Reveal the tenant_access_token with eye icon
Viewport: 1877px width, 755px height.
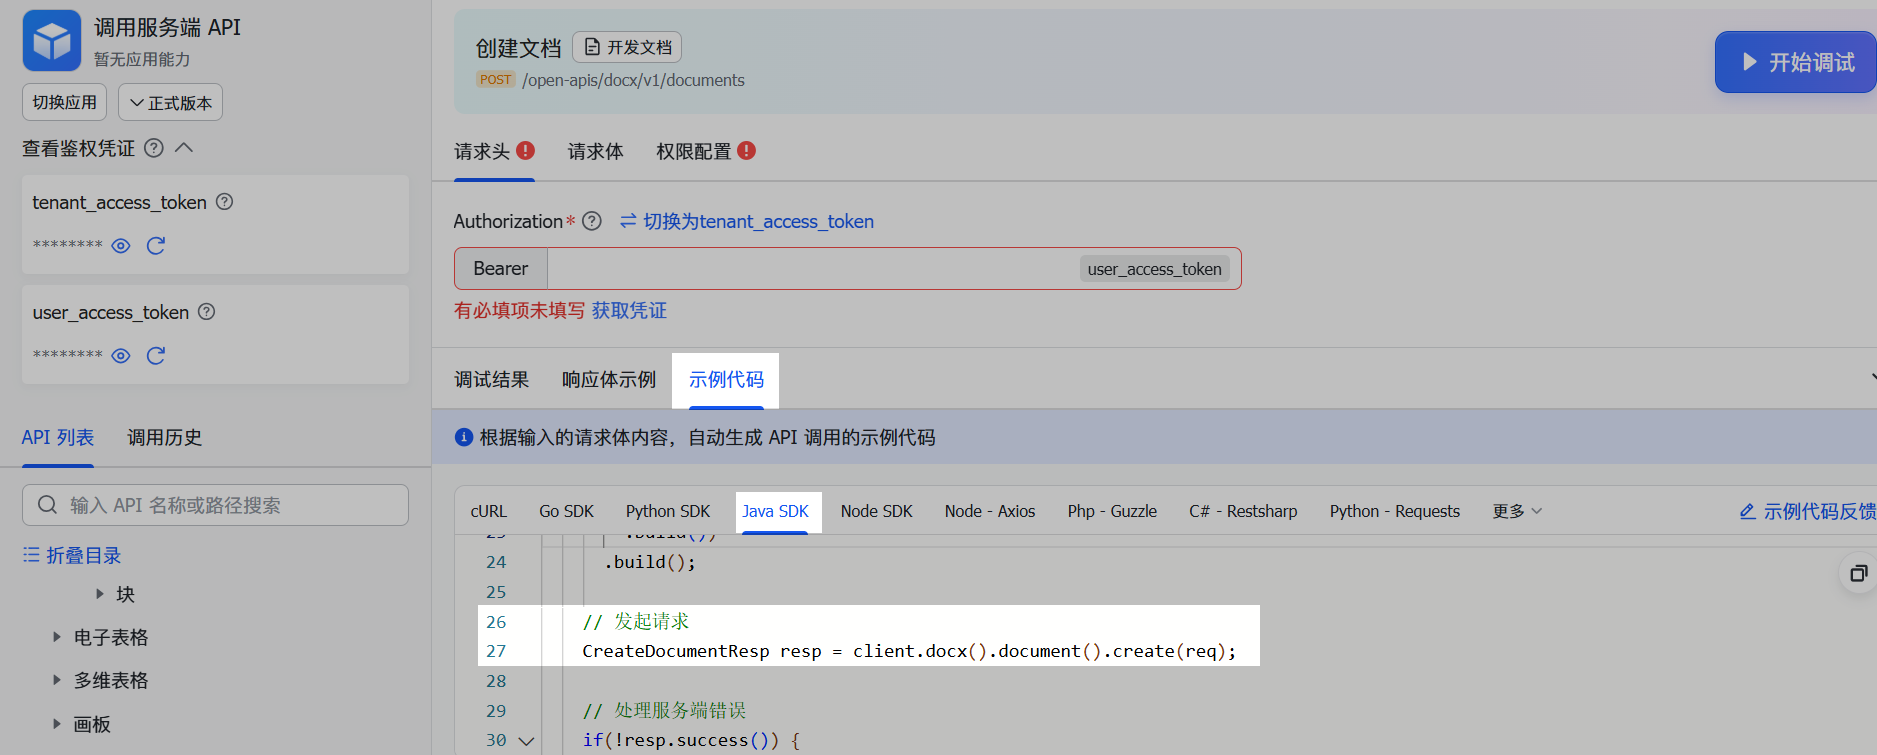(121, 246)
